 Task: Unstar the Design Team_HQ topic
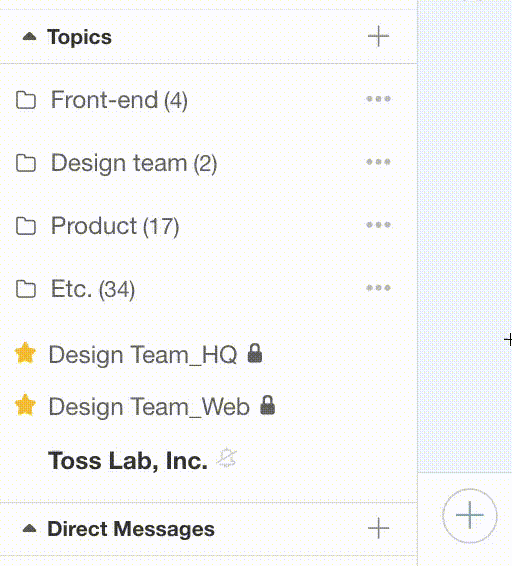25,353
